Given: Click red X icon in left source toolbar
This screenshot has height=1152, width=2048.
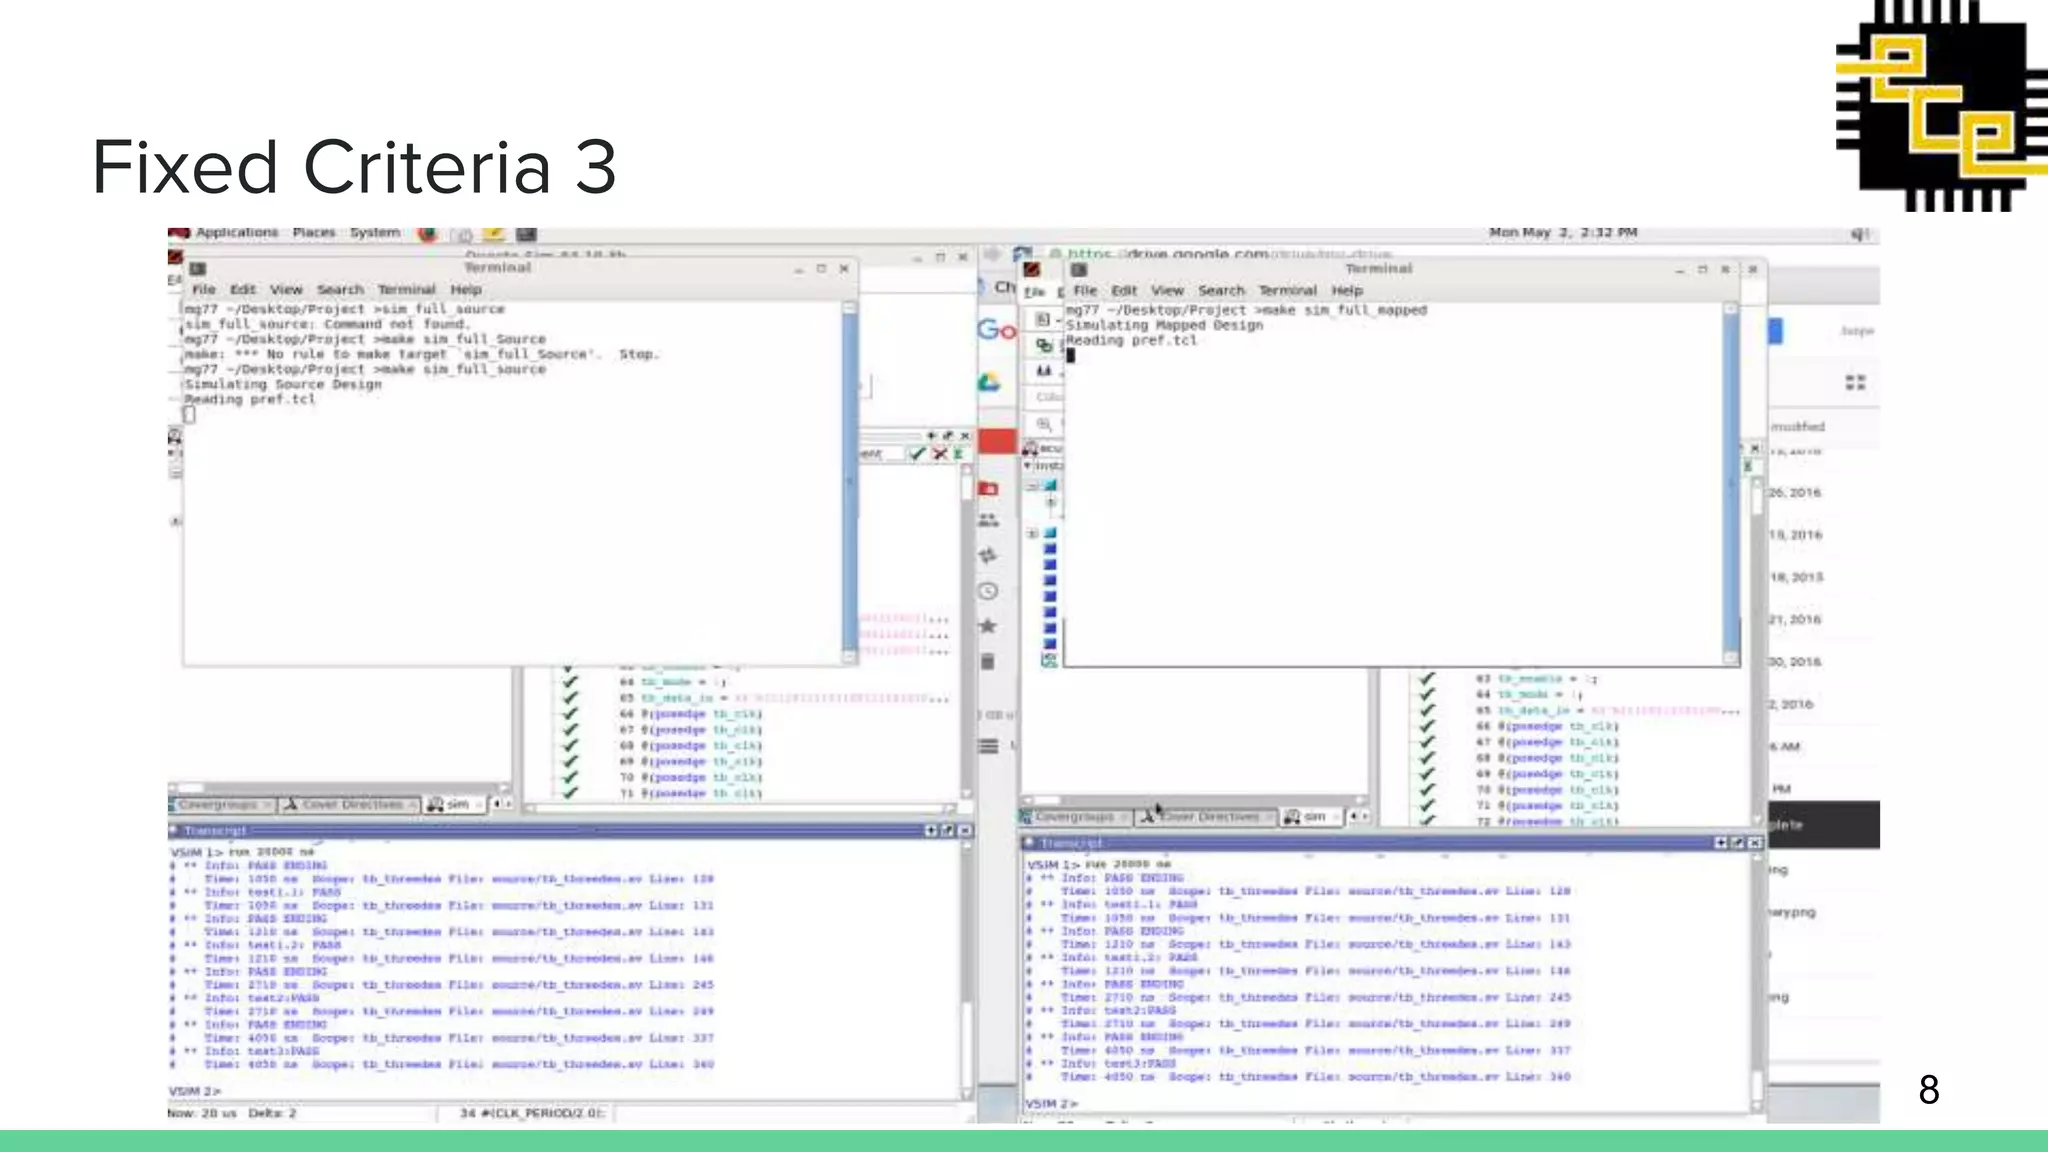Looking at the screenshot, I should point(940,454).
